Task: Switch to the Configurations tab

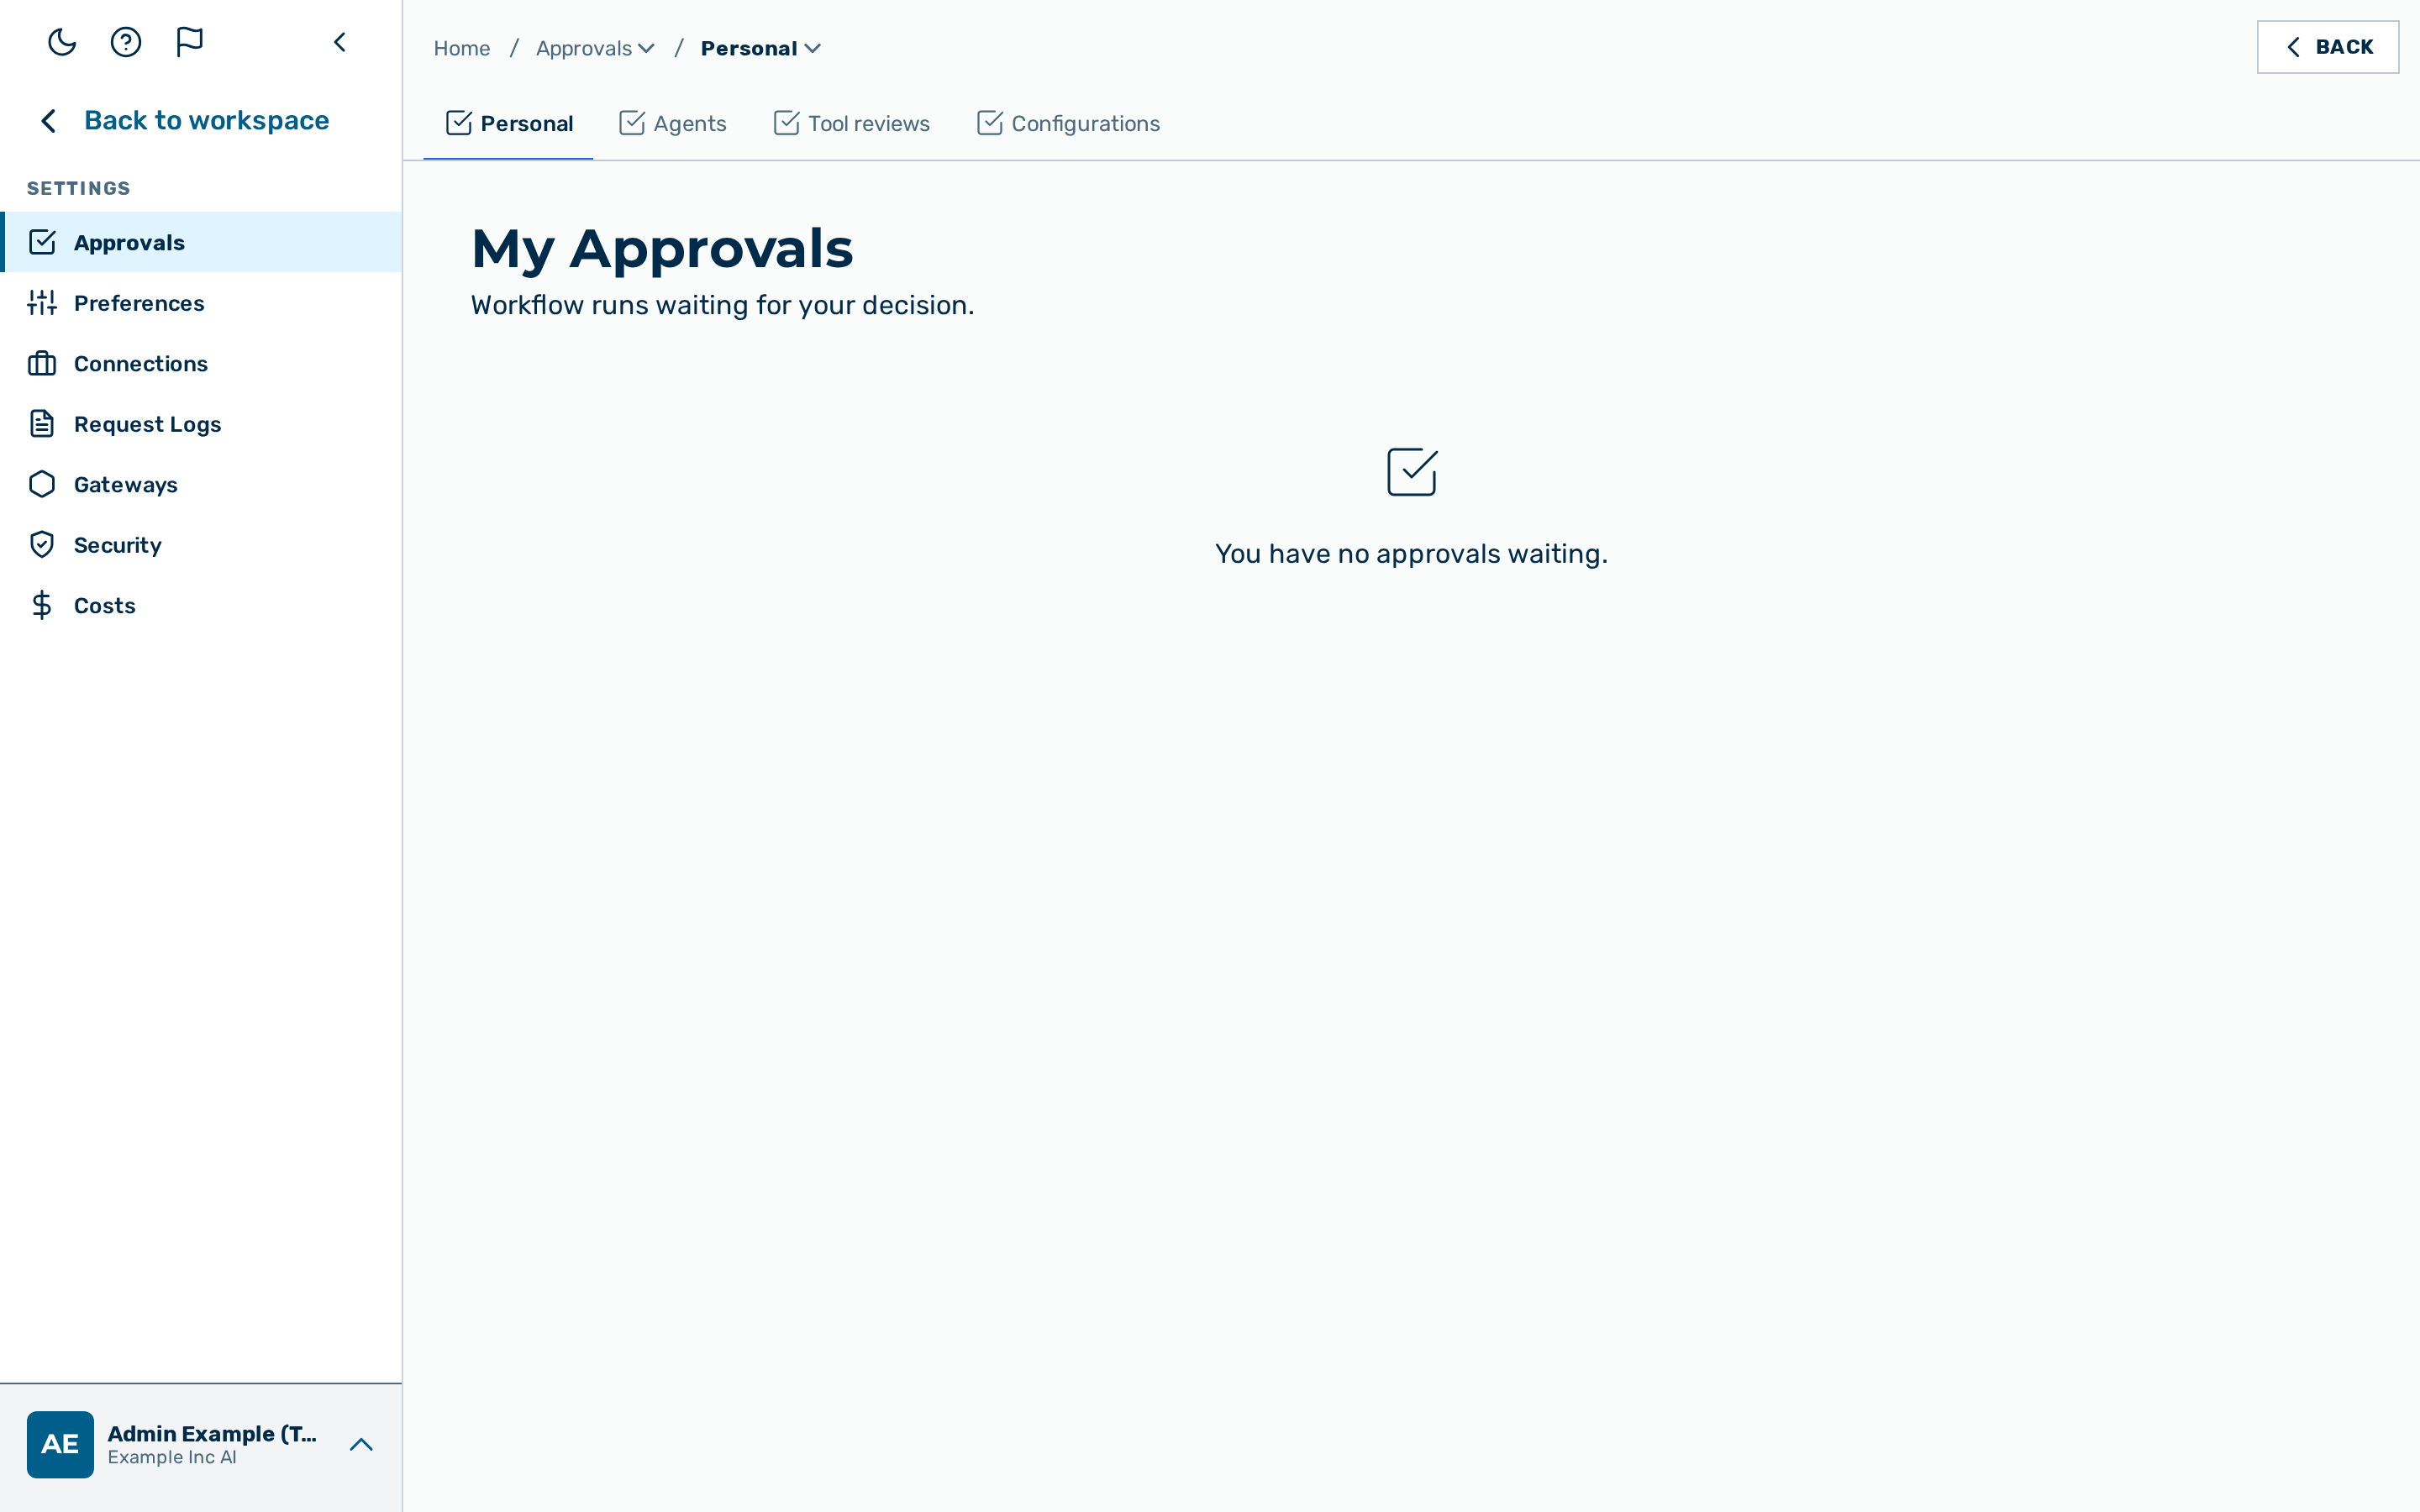Action: (1068, 124)
